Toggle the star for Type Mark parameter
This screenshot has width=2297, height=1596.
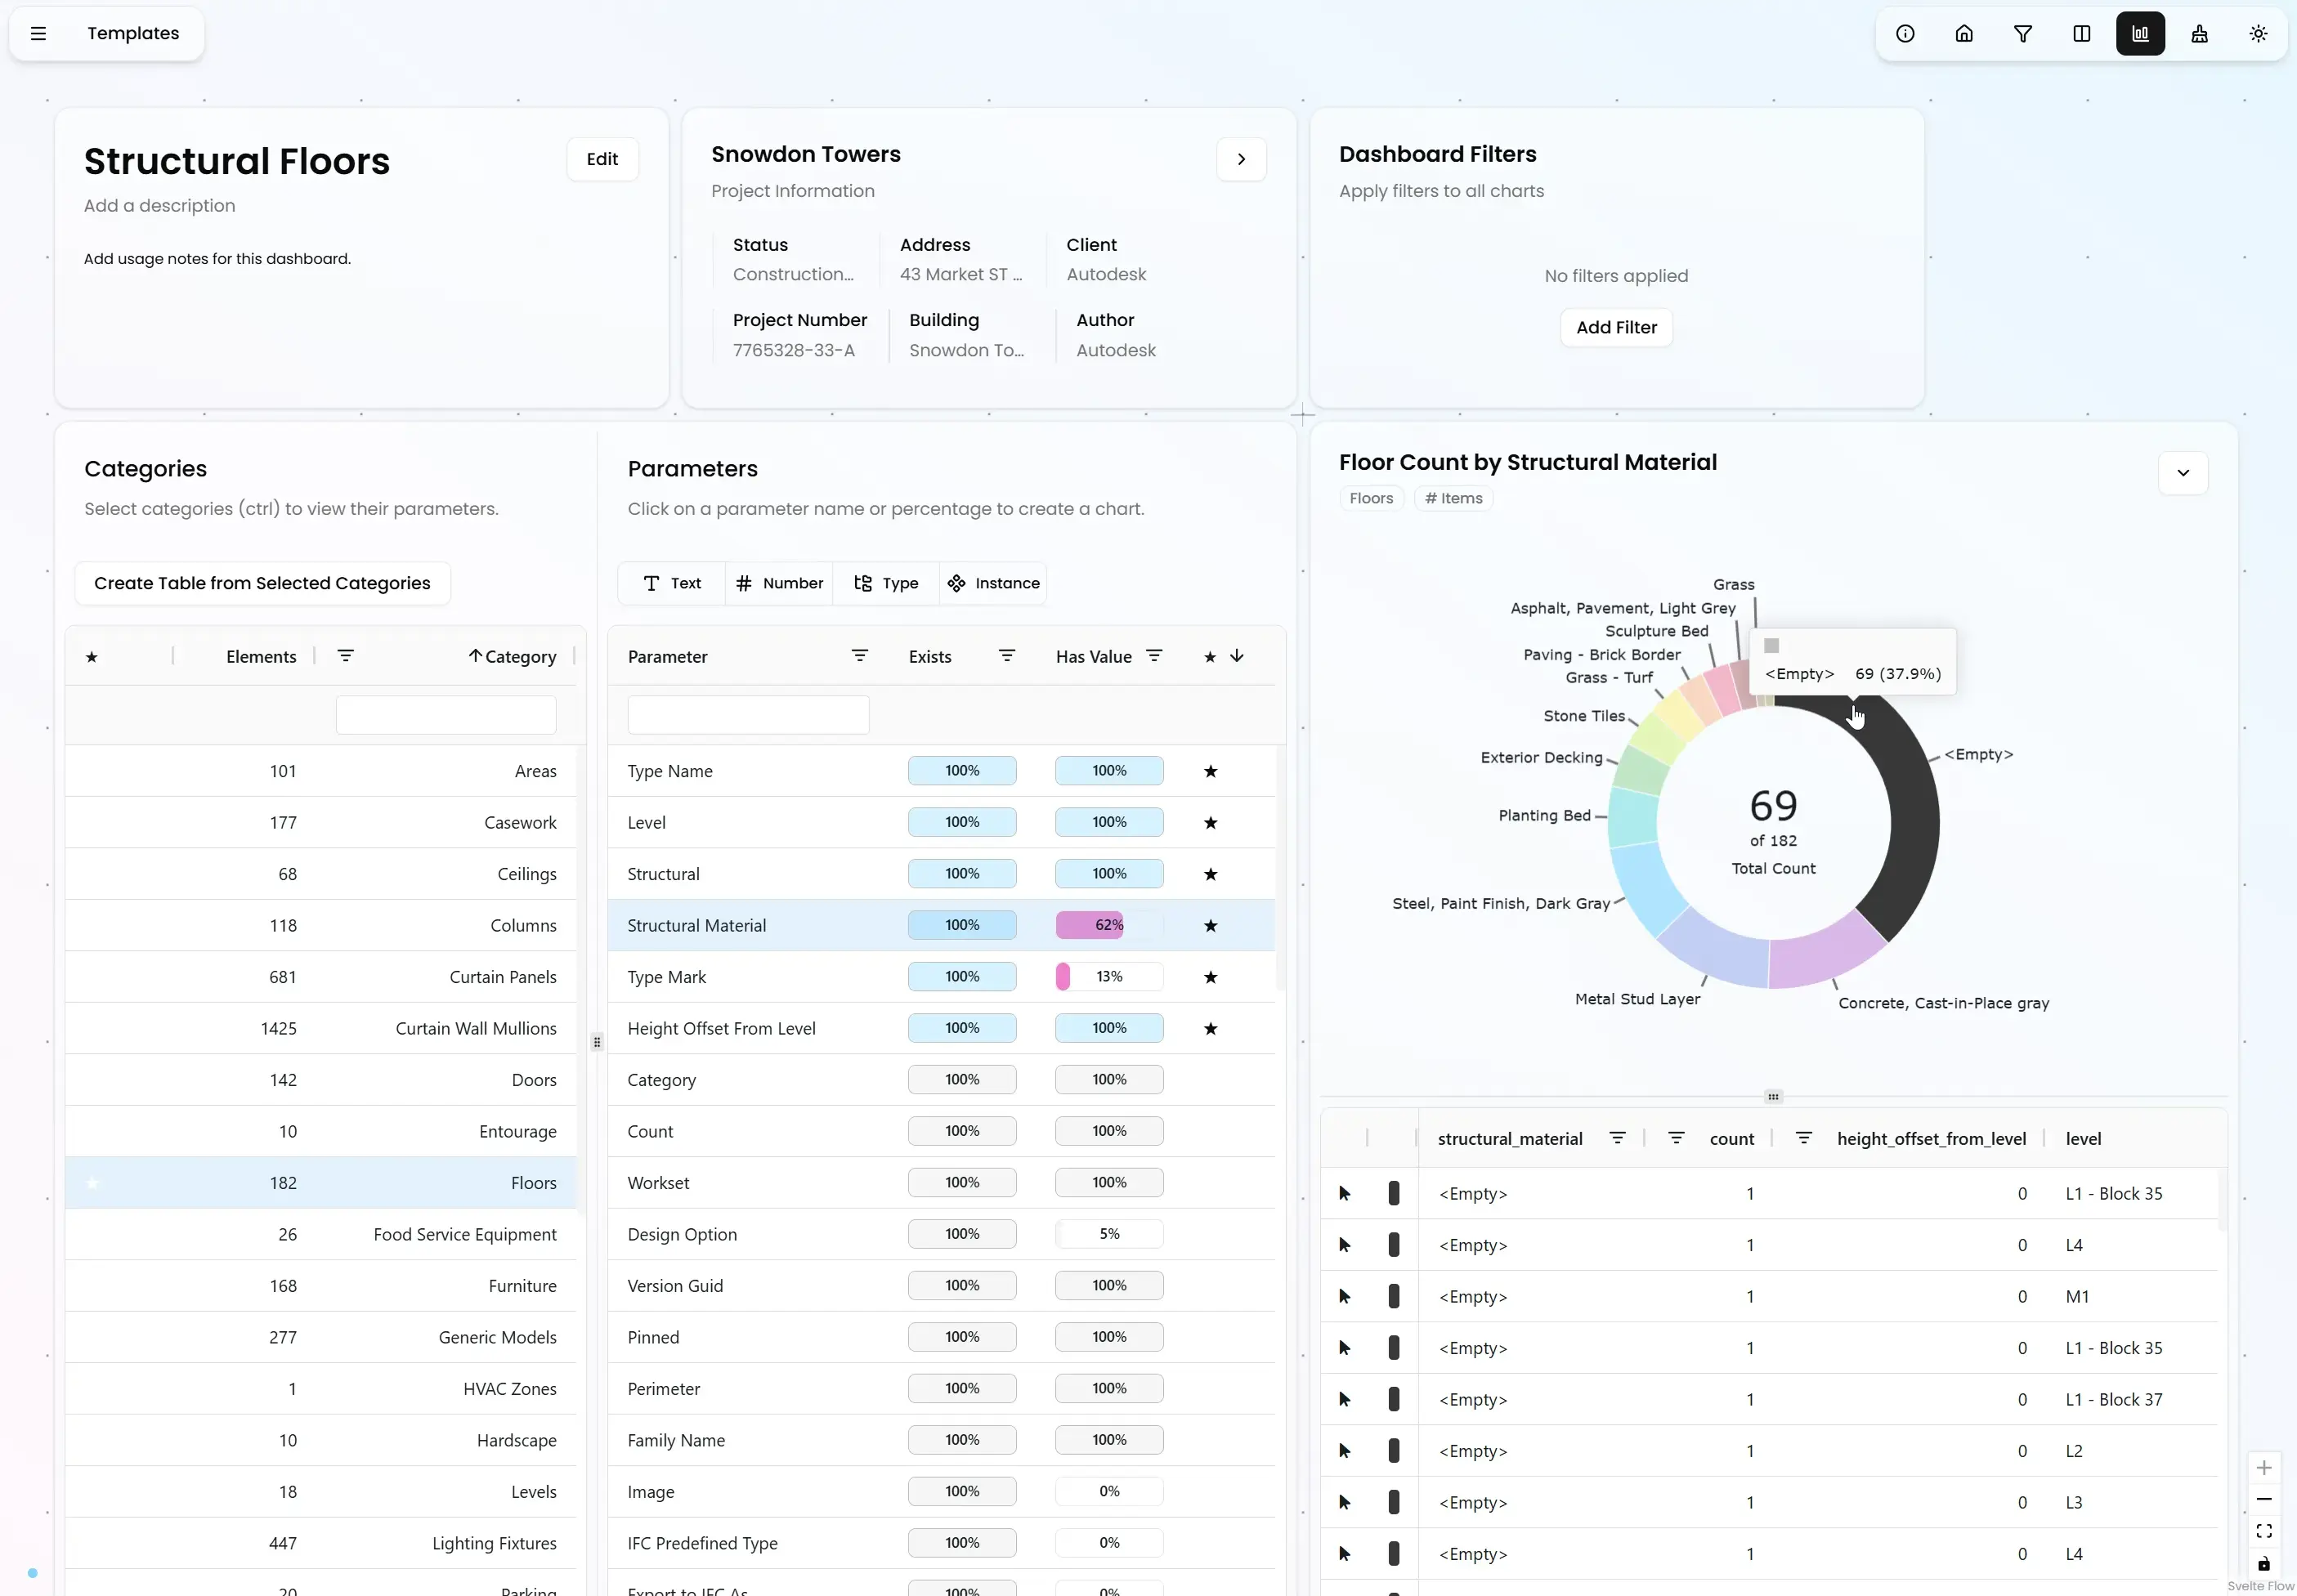(1210, 977)
